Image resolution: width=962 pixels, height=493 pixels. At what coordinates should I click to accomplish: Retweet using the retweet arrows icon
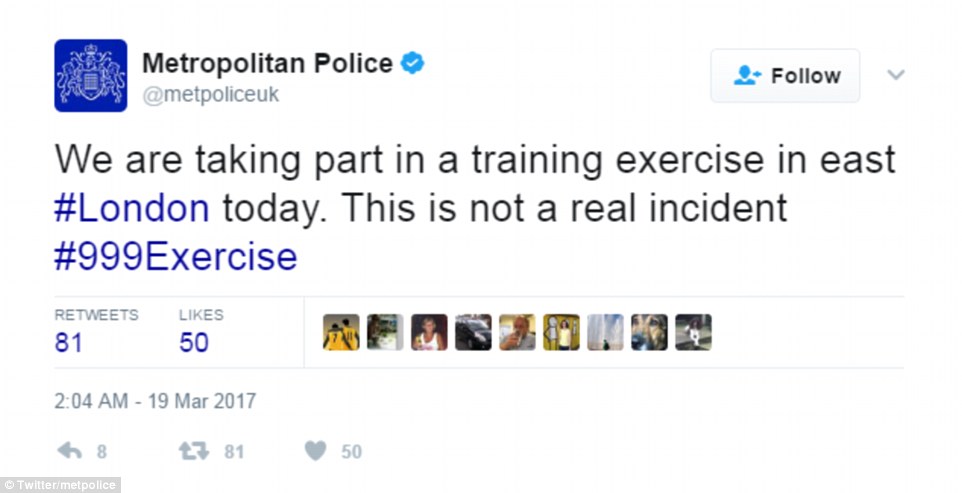point(192,452)
